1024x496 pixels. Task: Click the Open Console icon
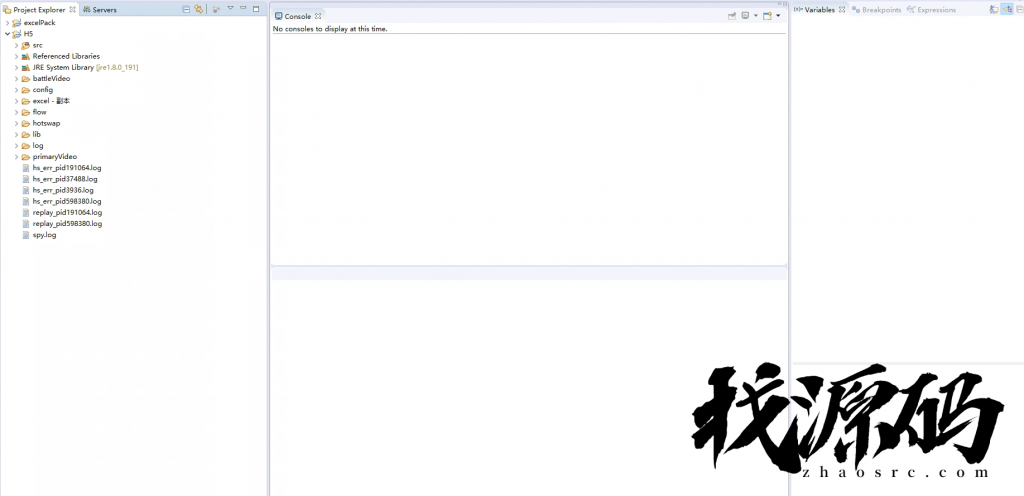767,16
